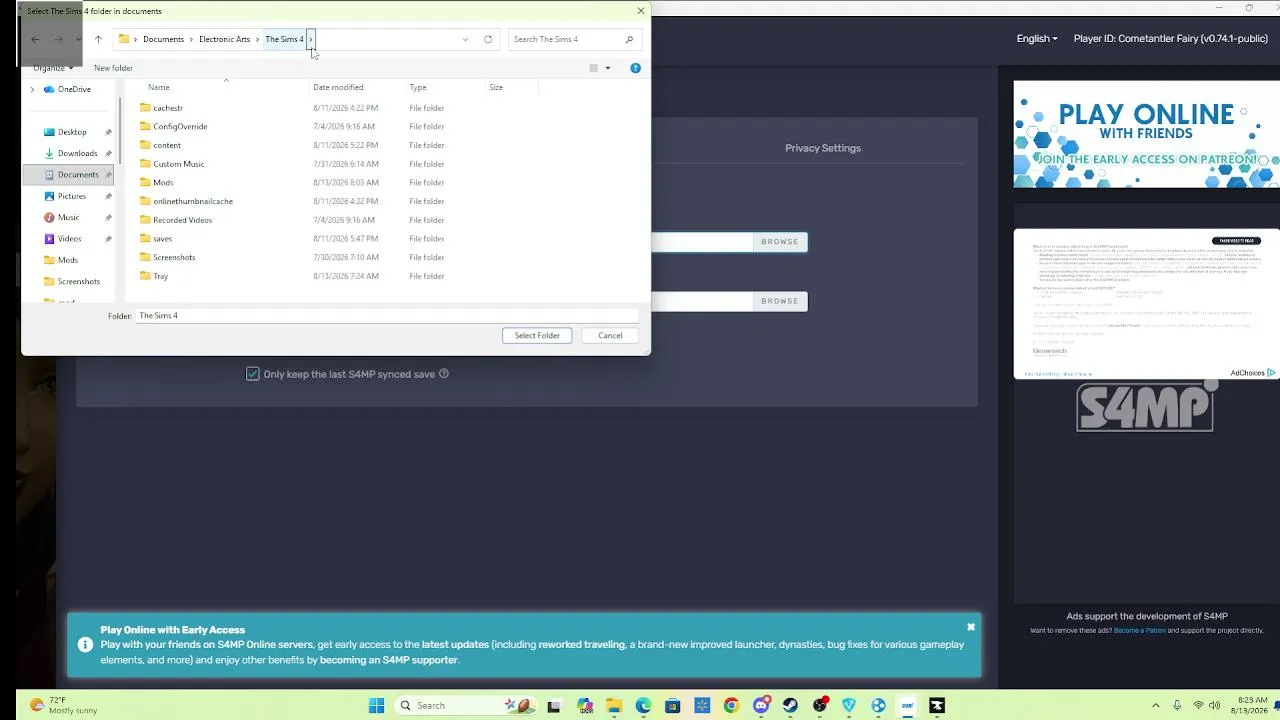Screen dimensions: 1280x720
Task: Click the Electronic Arts breadcrumb
Action: [x=224, y=39]
